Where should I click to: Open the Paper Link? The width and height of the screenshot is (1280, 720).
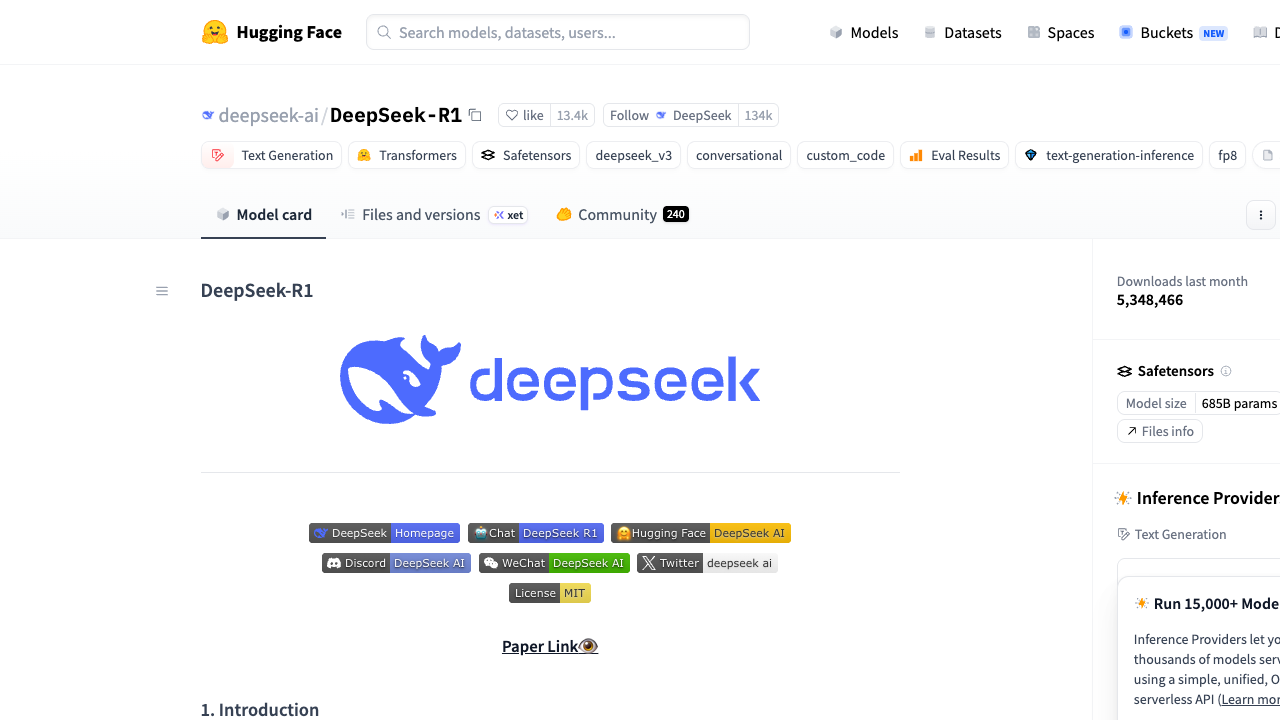(x=550, y=646)
